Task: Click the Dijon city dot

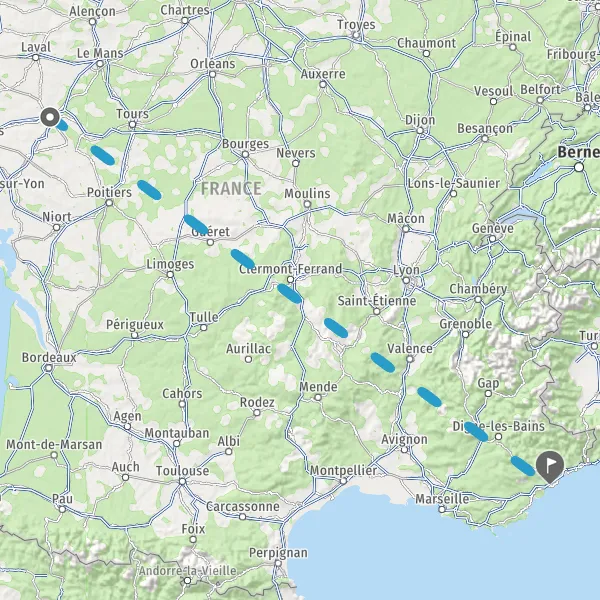Action: [x=420, y=130]
